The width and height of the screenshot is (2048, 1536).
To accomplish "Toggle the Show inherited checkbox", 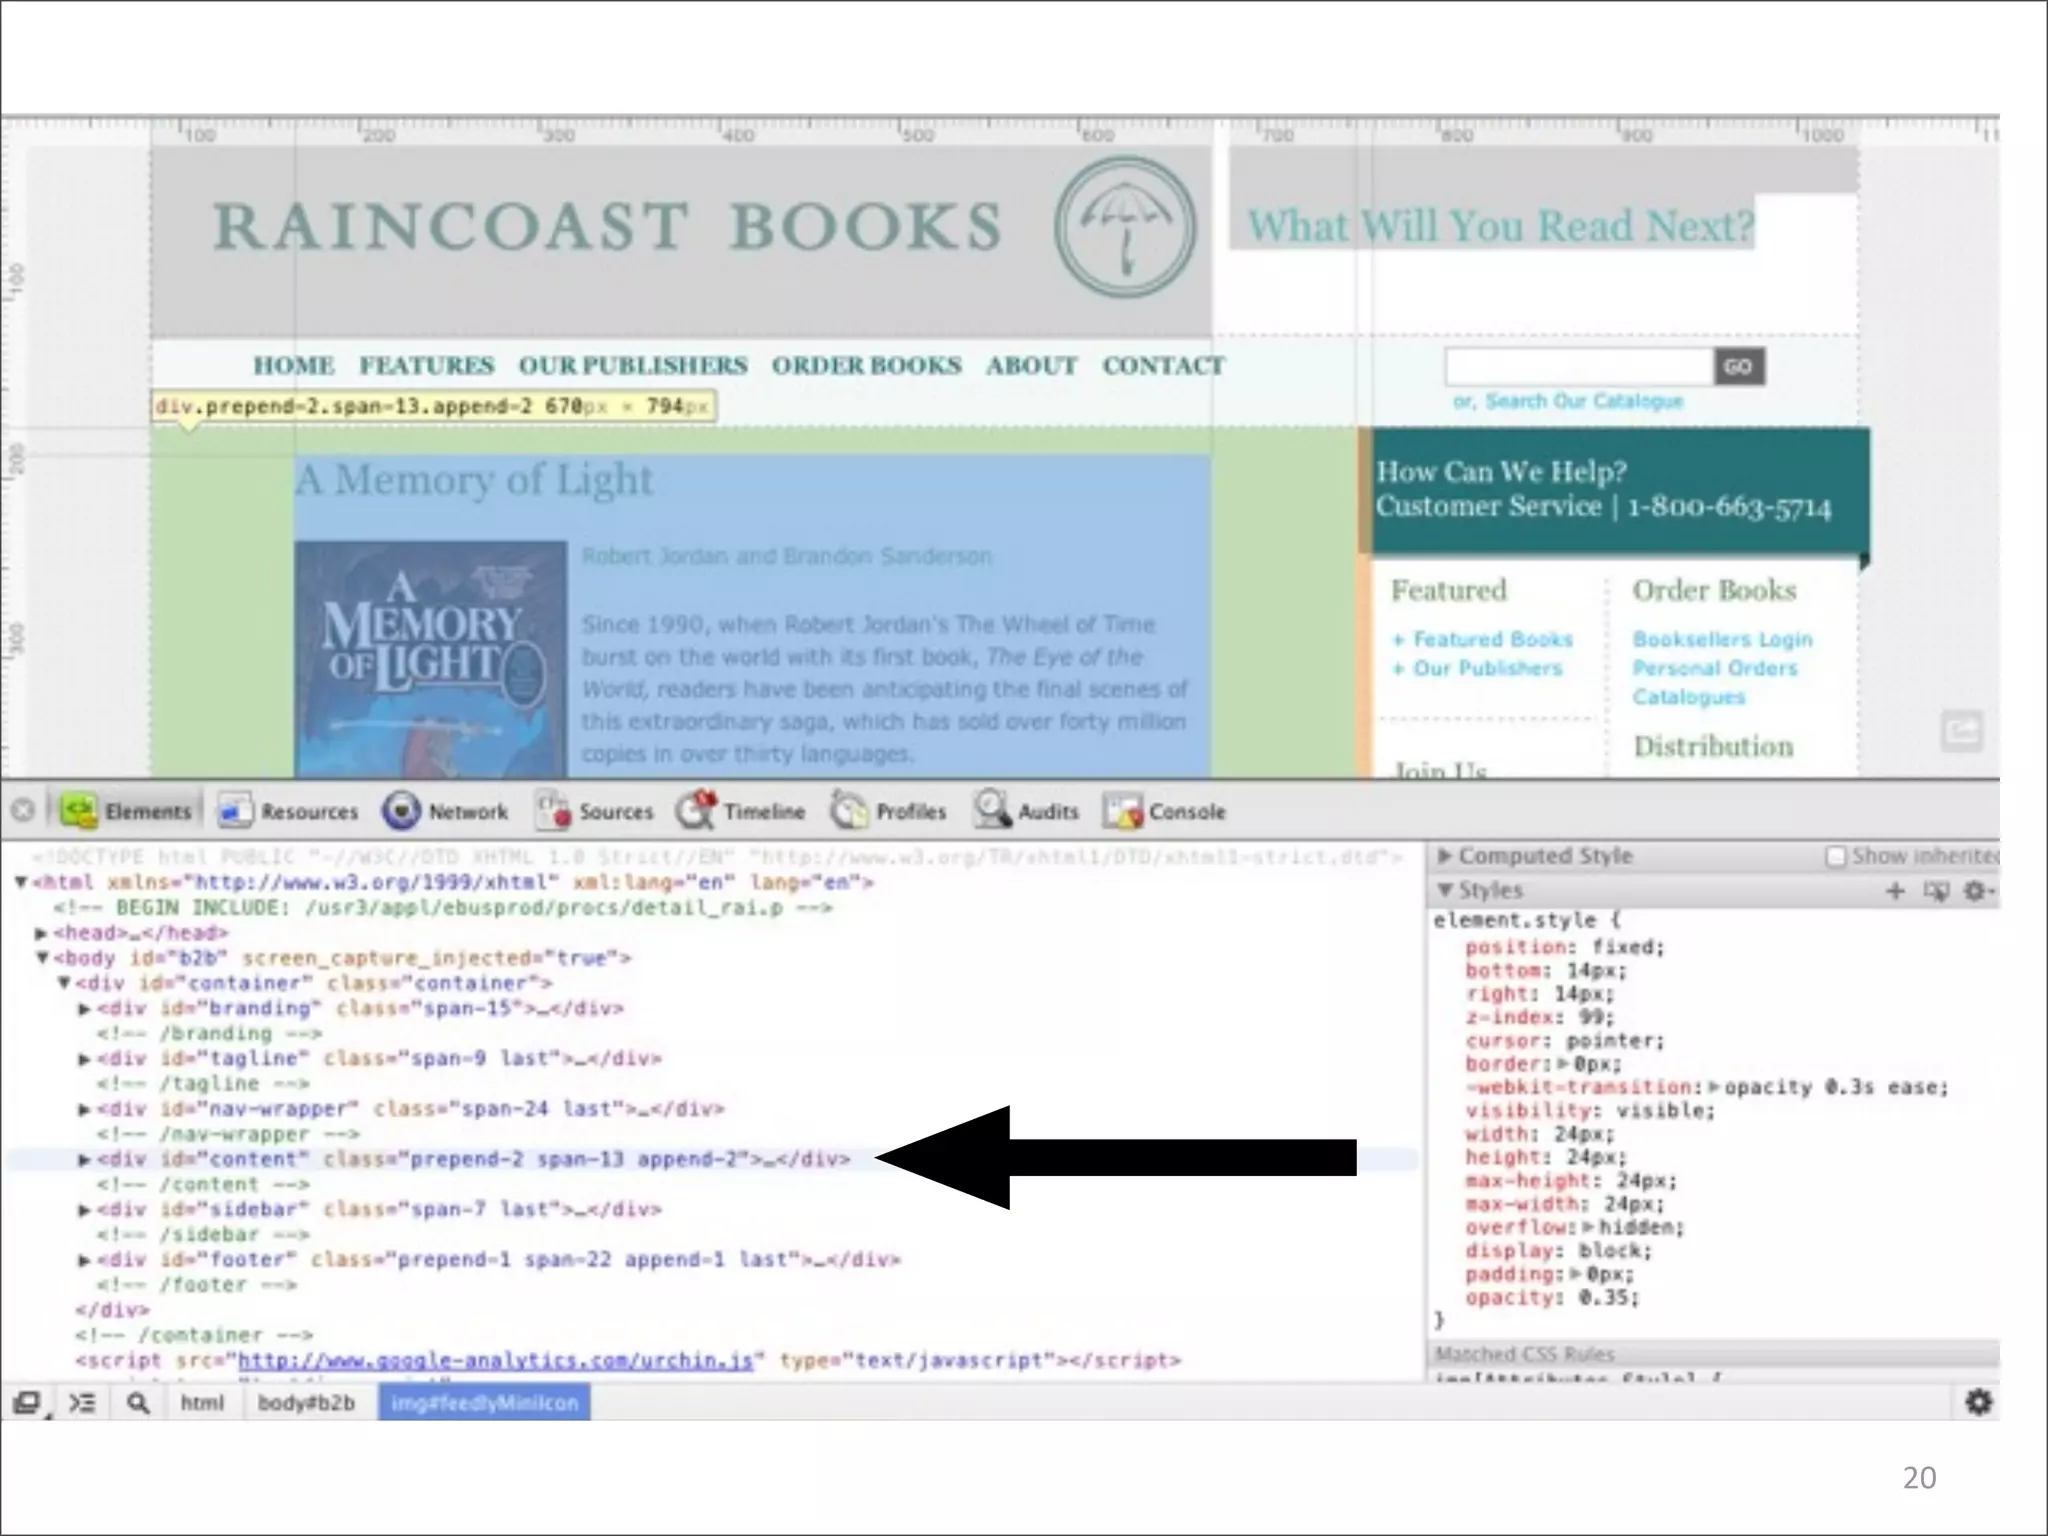I will pos(1835,857).
